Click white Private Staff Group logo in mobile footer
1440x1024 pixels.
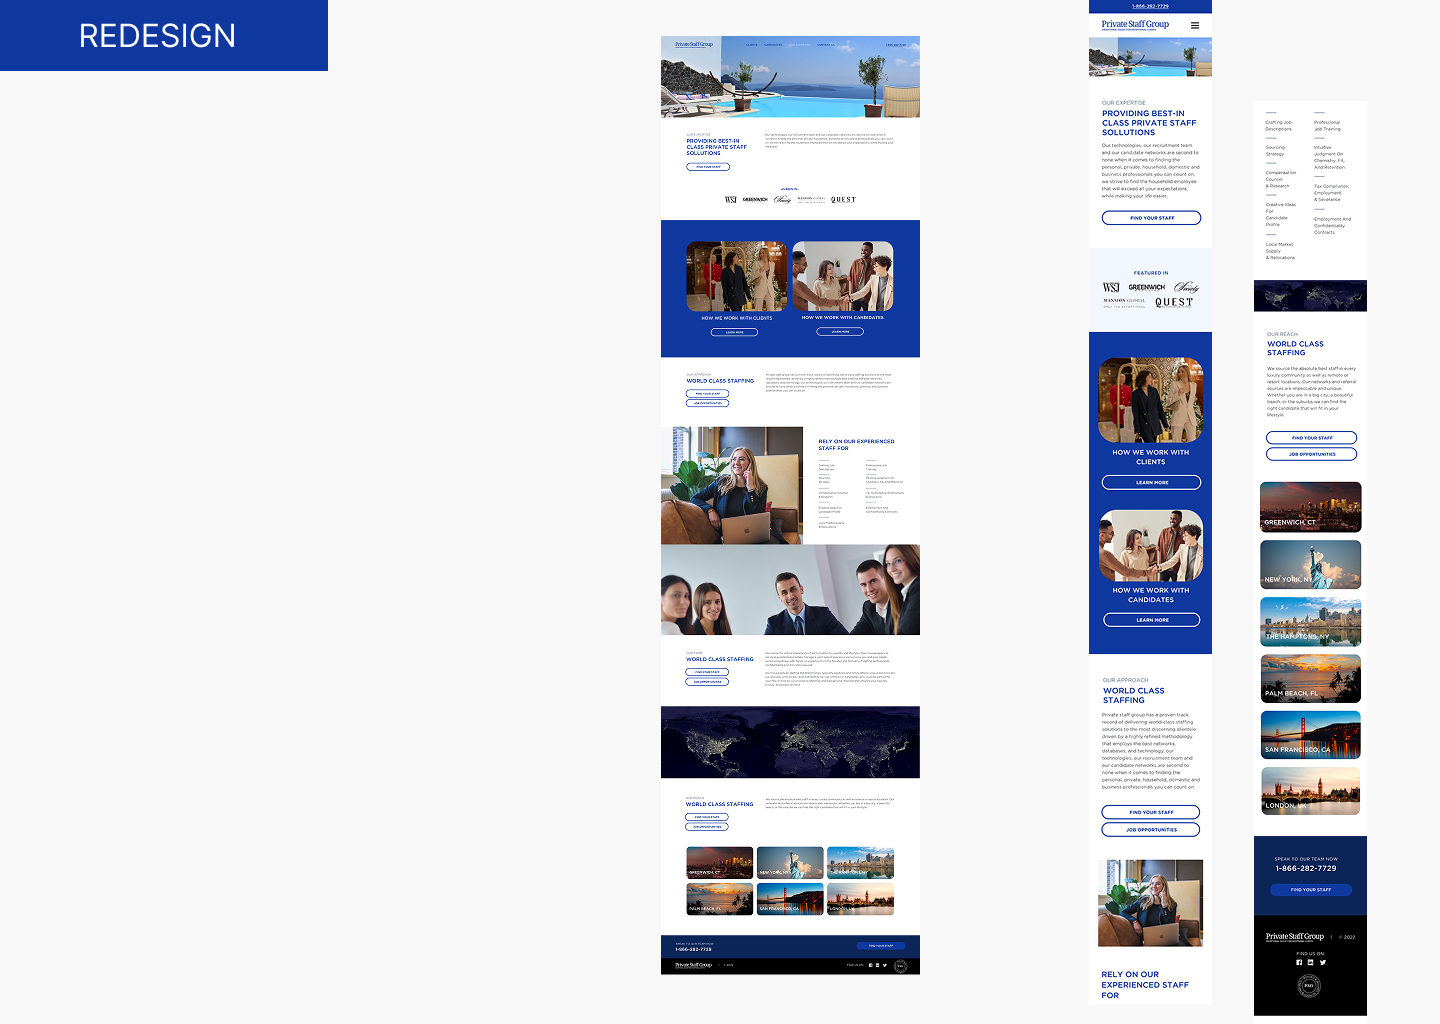click(1295, 937)
